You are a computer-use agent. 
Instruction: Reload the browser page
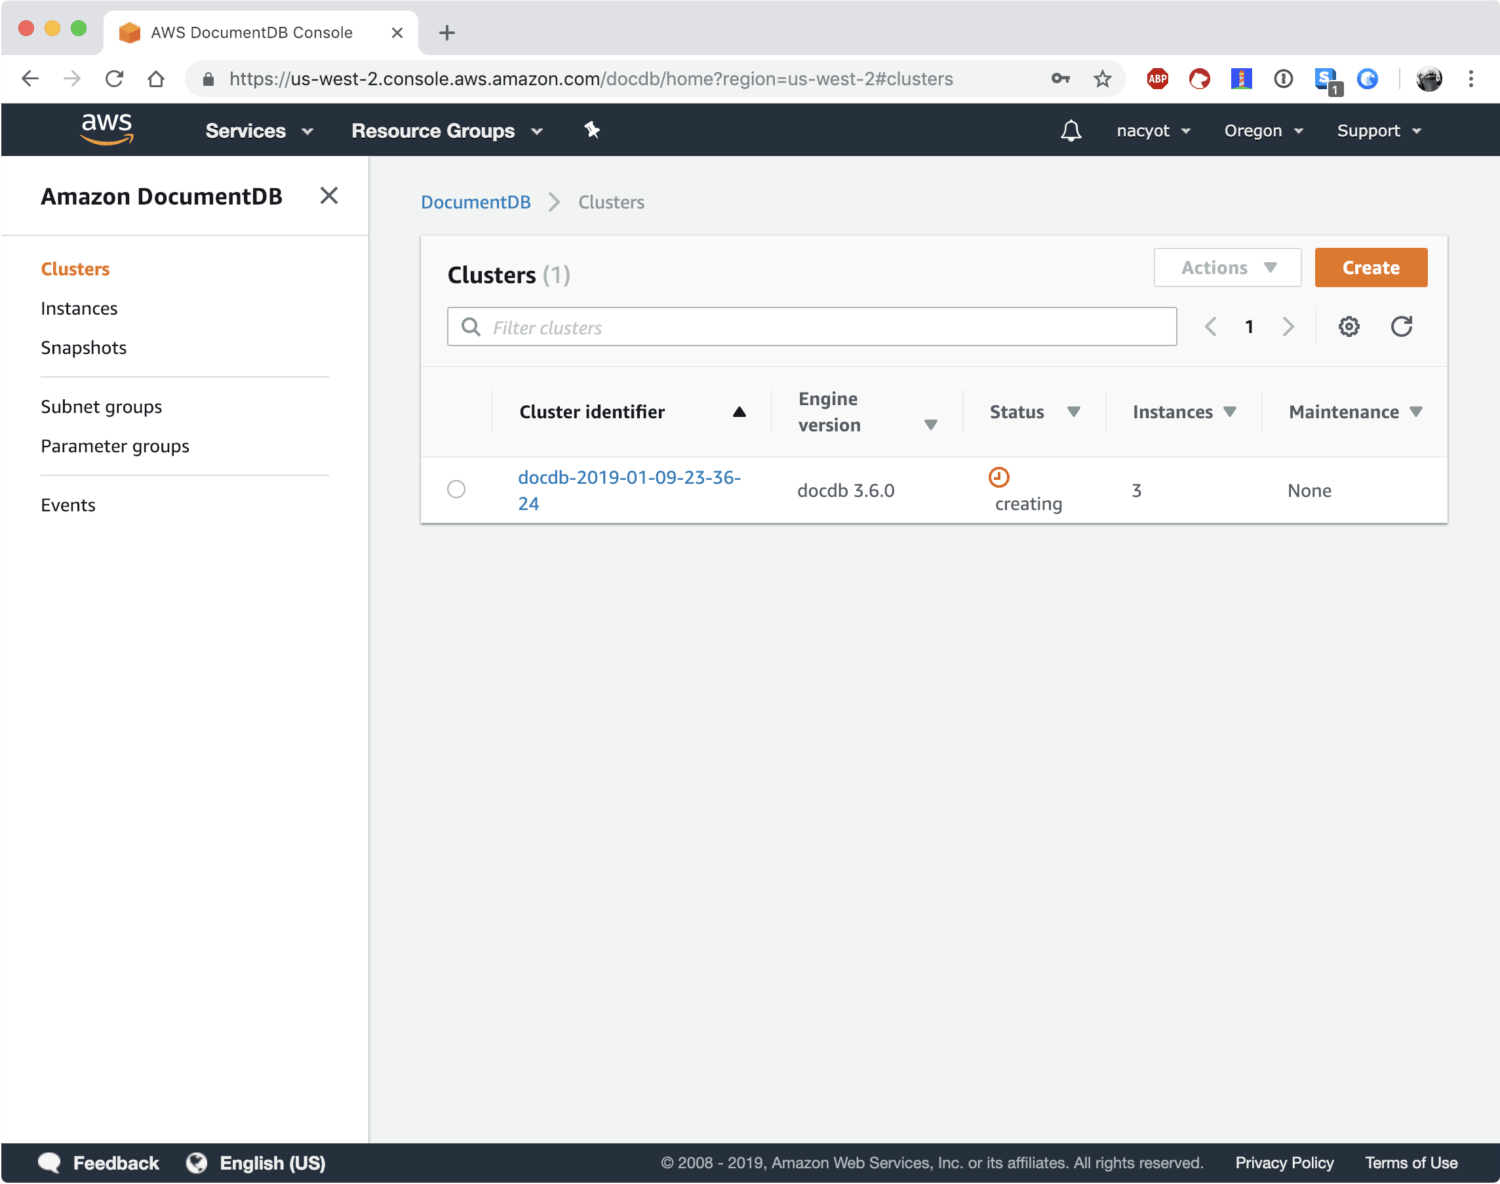[x=114, y=79]
